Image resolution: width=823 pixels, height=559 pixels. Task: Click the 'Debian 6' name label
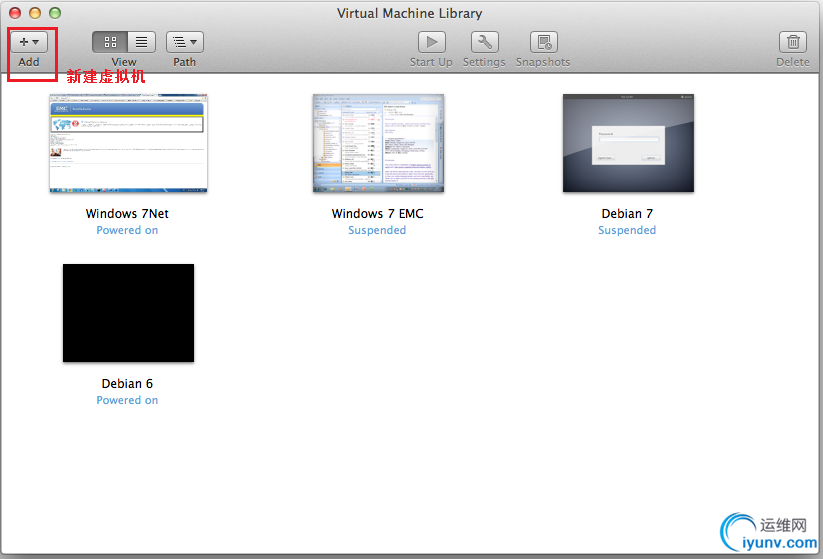pyautogui.click(x=127, y=384)
